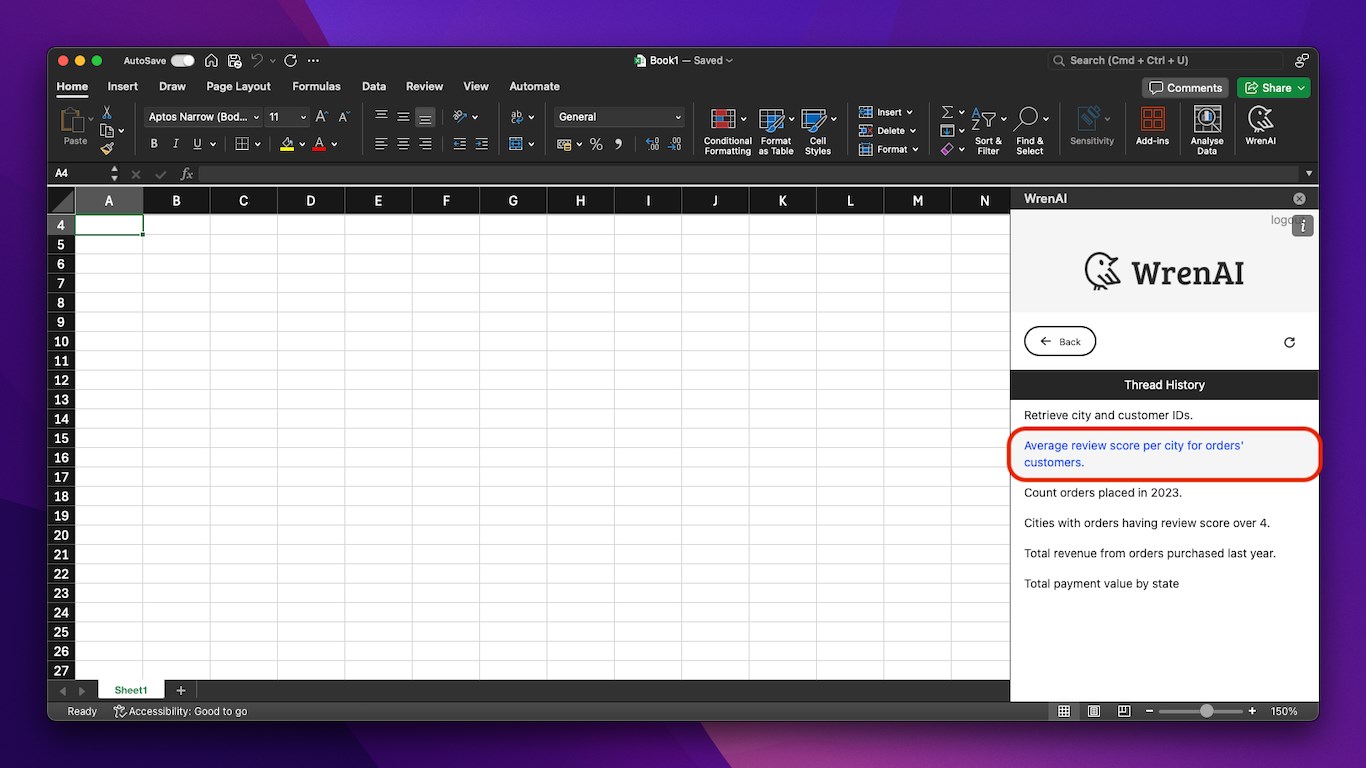Click the Redo icon in the title bar
This screenshot has height=768, width=1366.
point(290,61)
